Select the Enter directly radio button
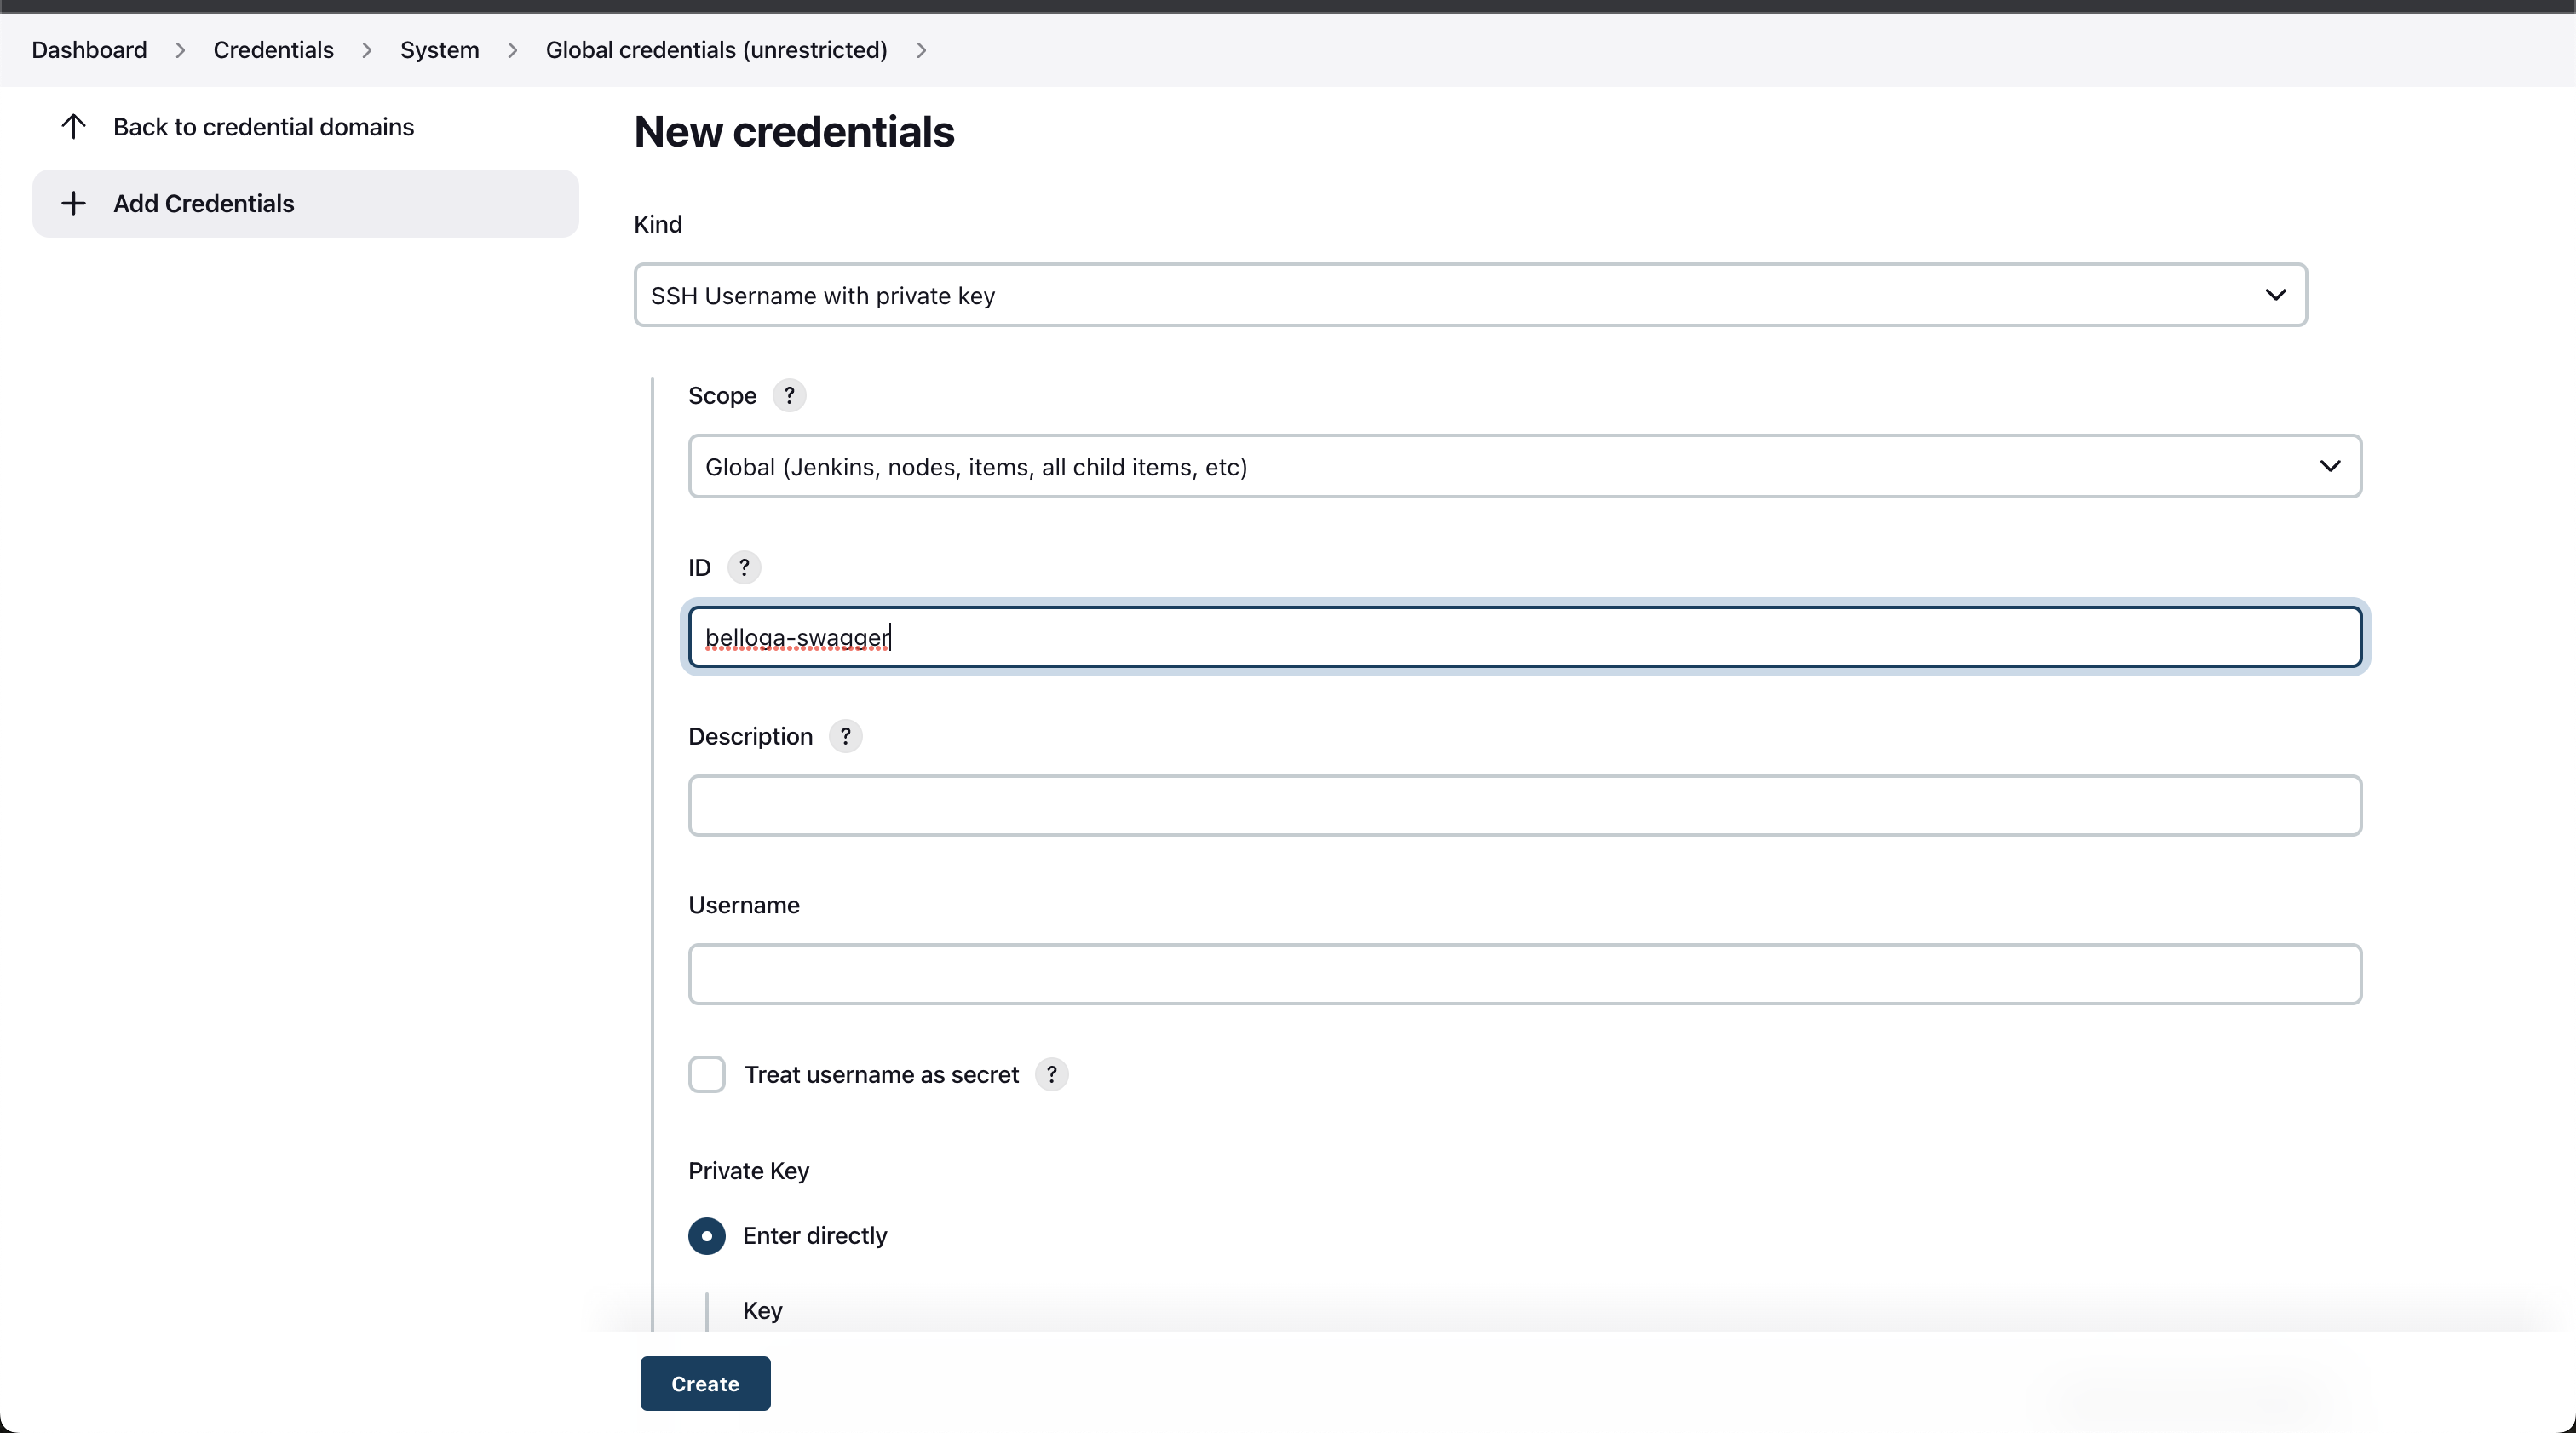Screen dimensions: 2576x1433 point(707,1236)
